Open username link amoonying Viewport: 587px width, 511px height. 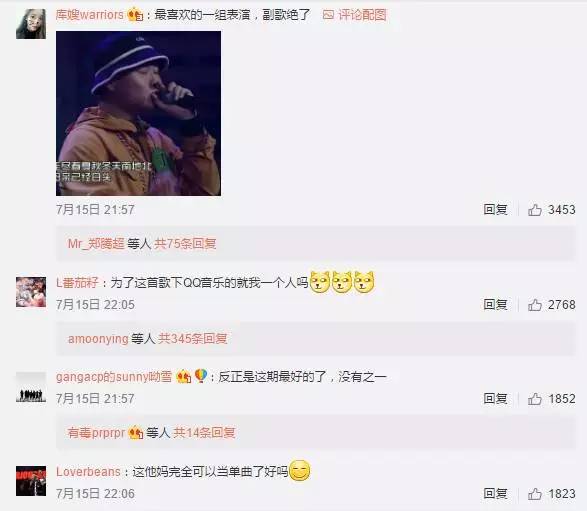tap(98, 339)
